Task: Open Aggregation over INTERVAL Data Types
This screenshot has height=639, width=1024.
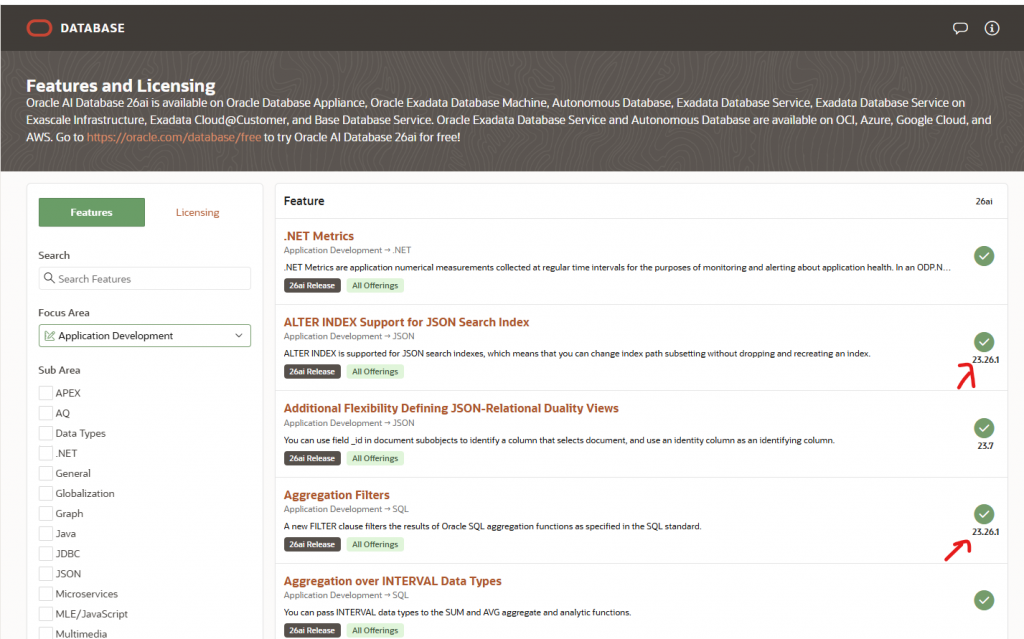Action: click(x=392, y=581)
